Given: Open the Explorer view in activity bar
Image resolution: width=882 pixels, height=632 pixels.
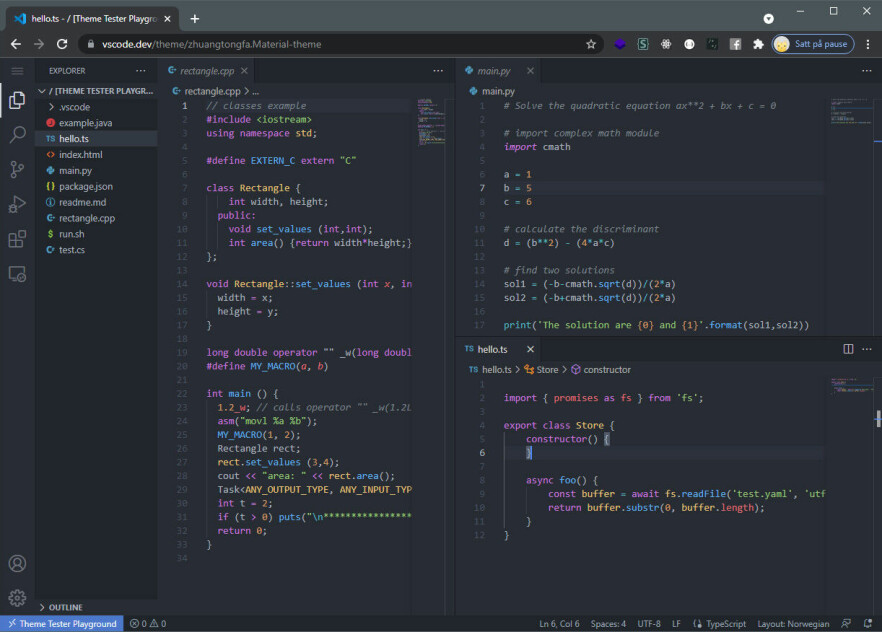Looking at the screenshot, I should [17, 100].
